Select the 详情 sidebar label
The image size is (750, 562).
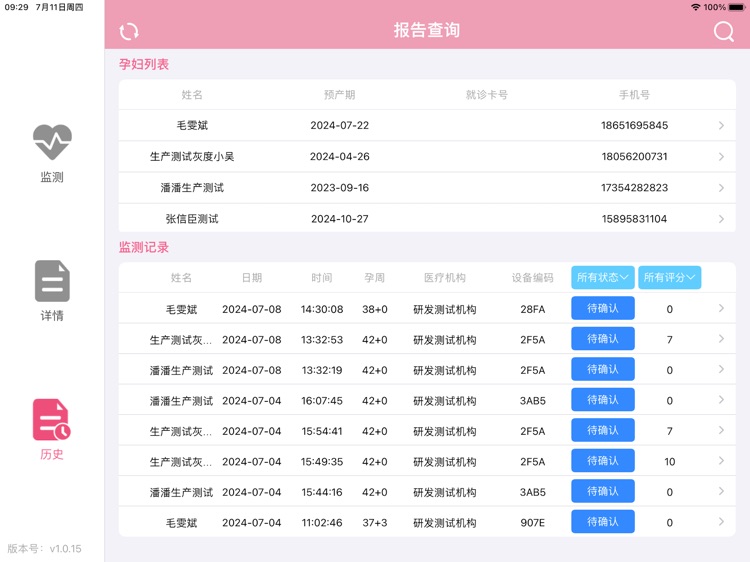(x=52, y=316)
